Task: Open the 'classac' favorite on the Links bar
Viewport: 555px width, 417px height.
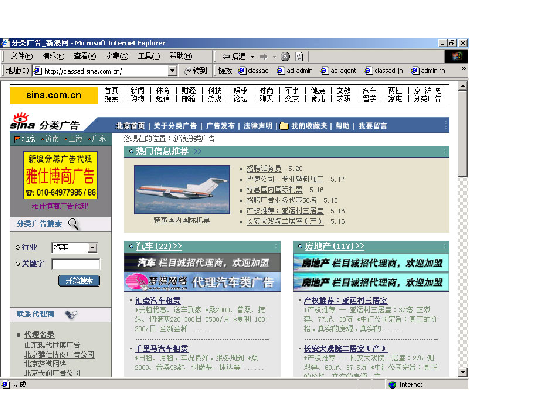Action: tap(254, 71)
